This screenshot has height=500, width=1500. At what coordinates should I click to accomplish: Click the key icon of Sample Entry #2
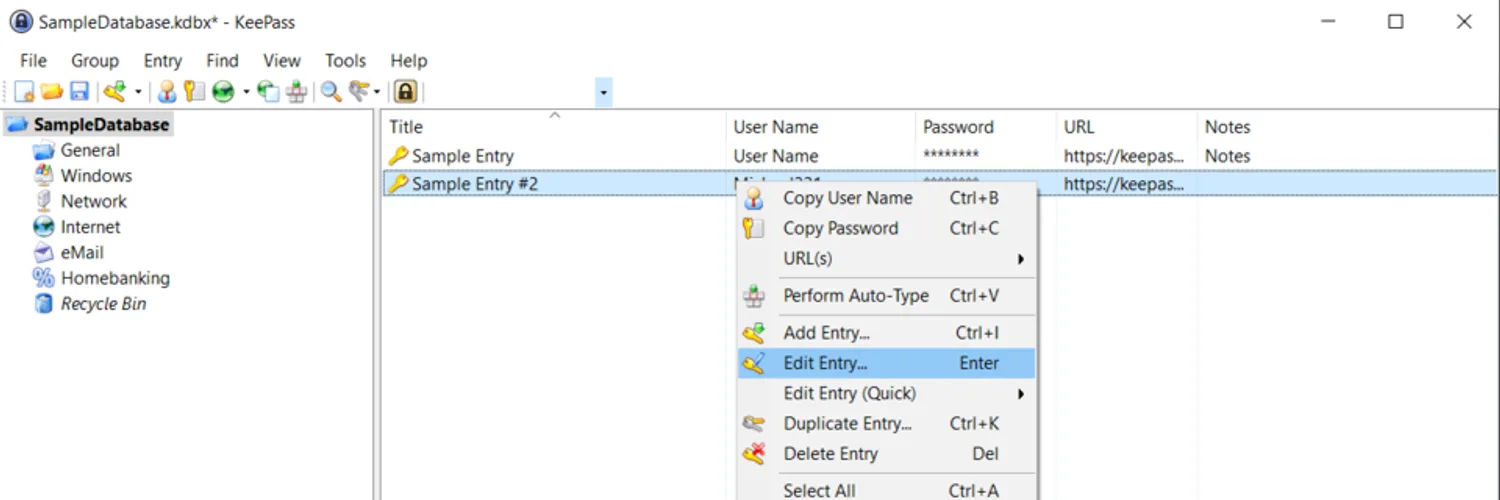pos(399,184)
